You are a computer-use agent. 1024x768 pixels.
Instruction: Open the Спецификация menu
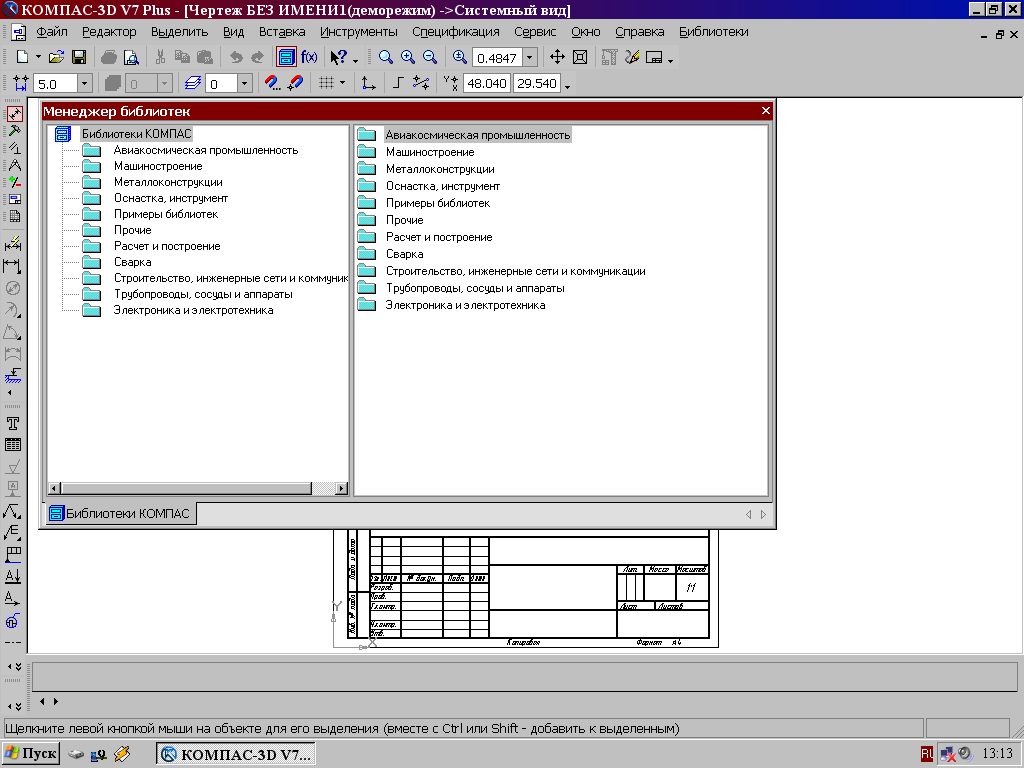pyautogui.click(x=455, y=32)
